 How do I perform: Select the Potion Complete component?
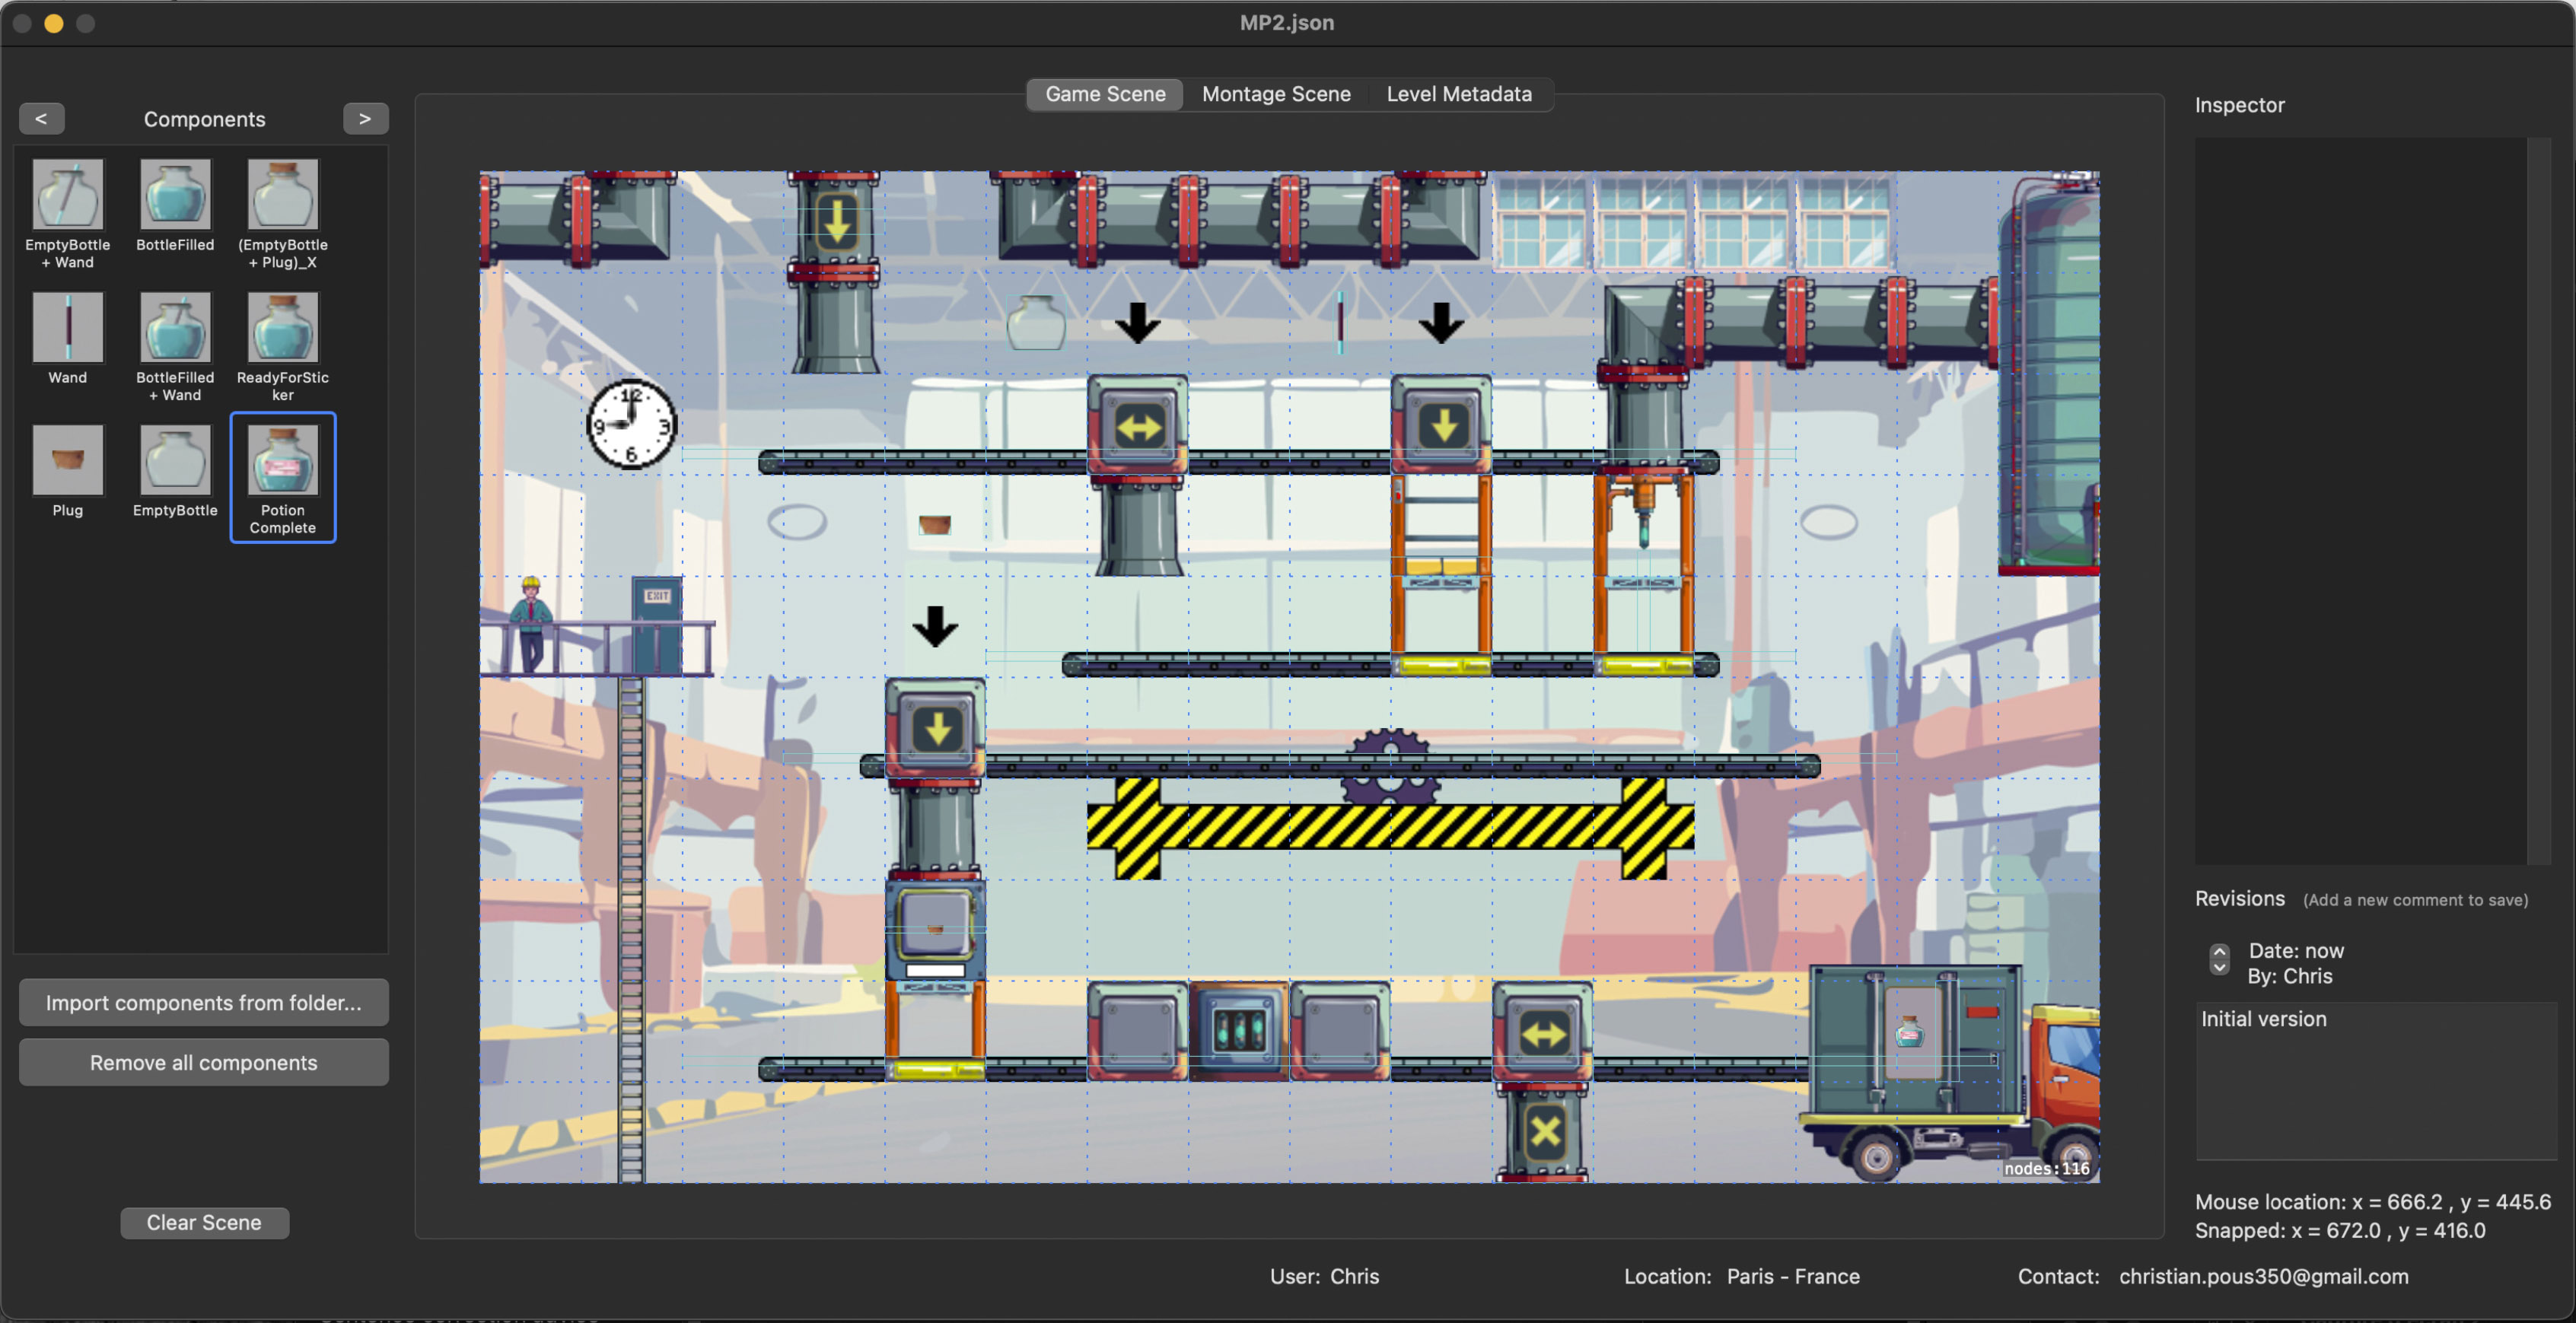click(x=283, y=460)
